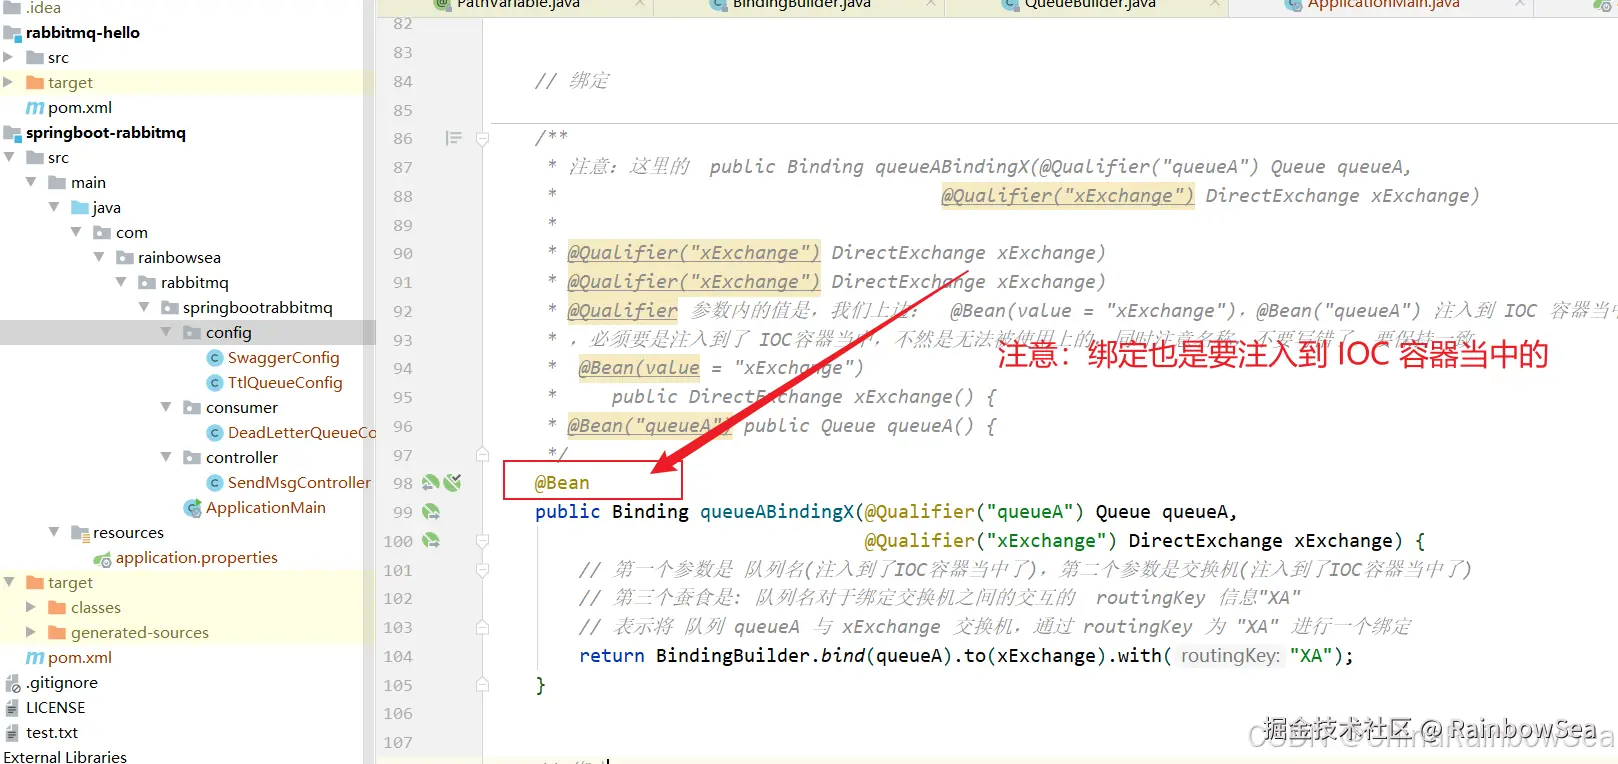Click the ApplicationMain Spring Boot icon
Image resolution: width=1618 pixels, height=764 pixels.
click(193, 508)
